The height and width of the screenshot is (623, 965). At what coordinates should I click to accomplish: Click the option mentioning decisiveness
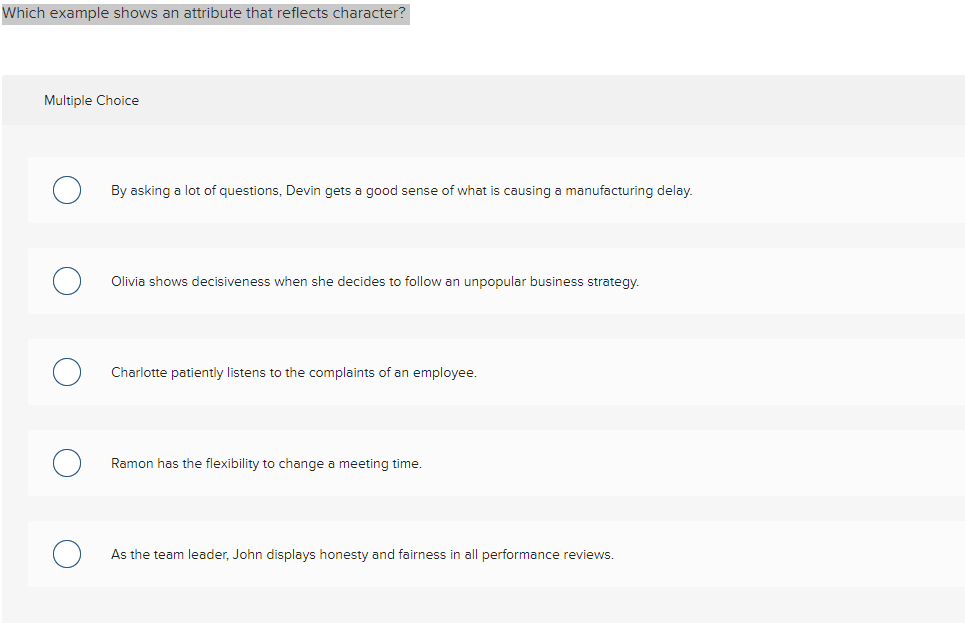375,281
